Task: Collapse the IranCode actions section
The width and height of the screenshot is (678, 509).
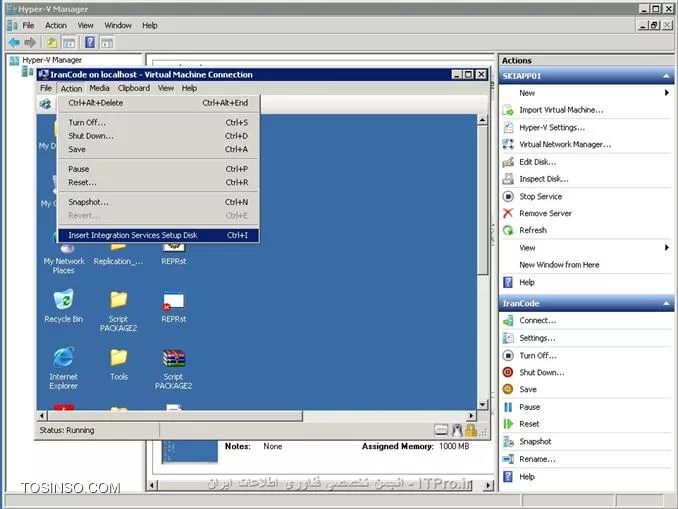Action: pos(666,304)
